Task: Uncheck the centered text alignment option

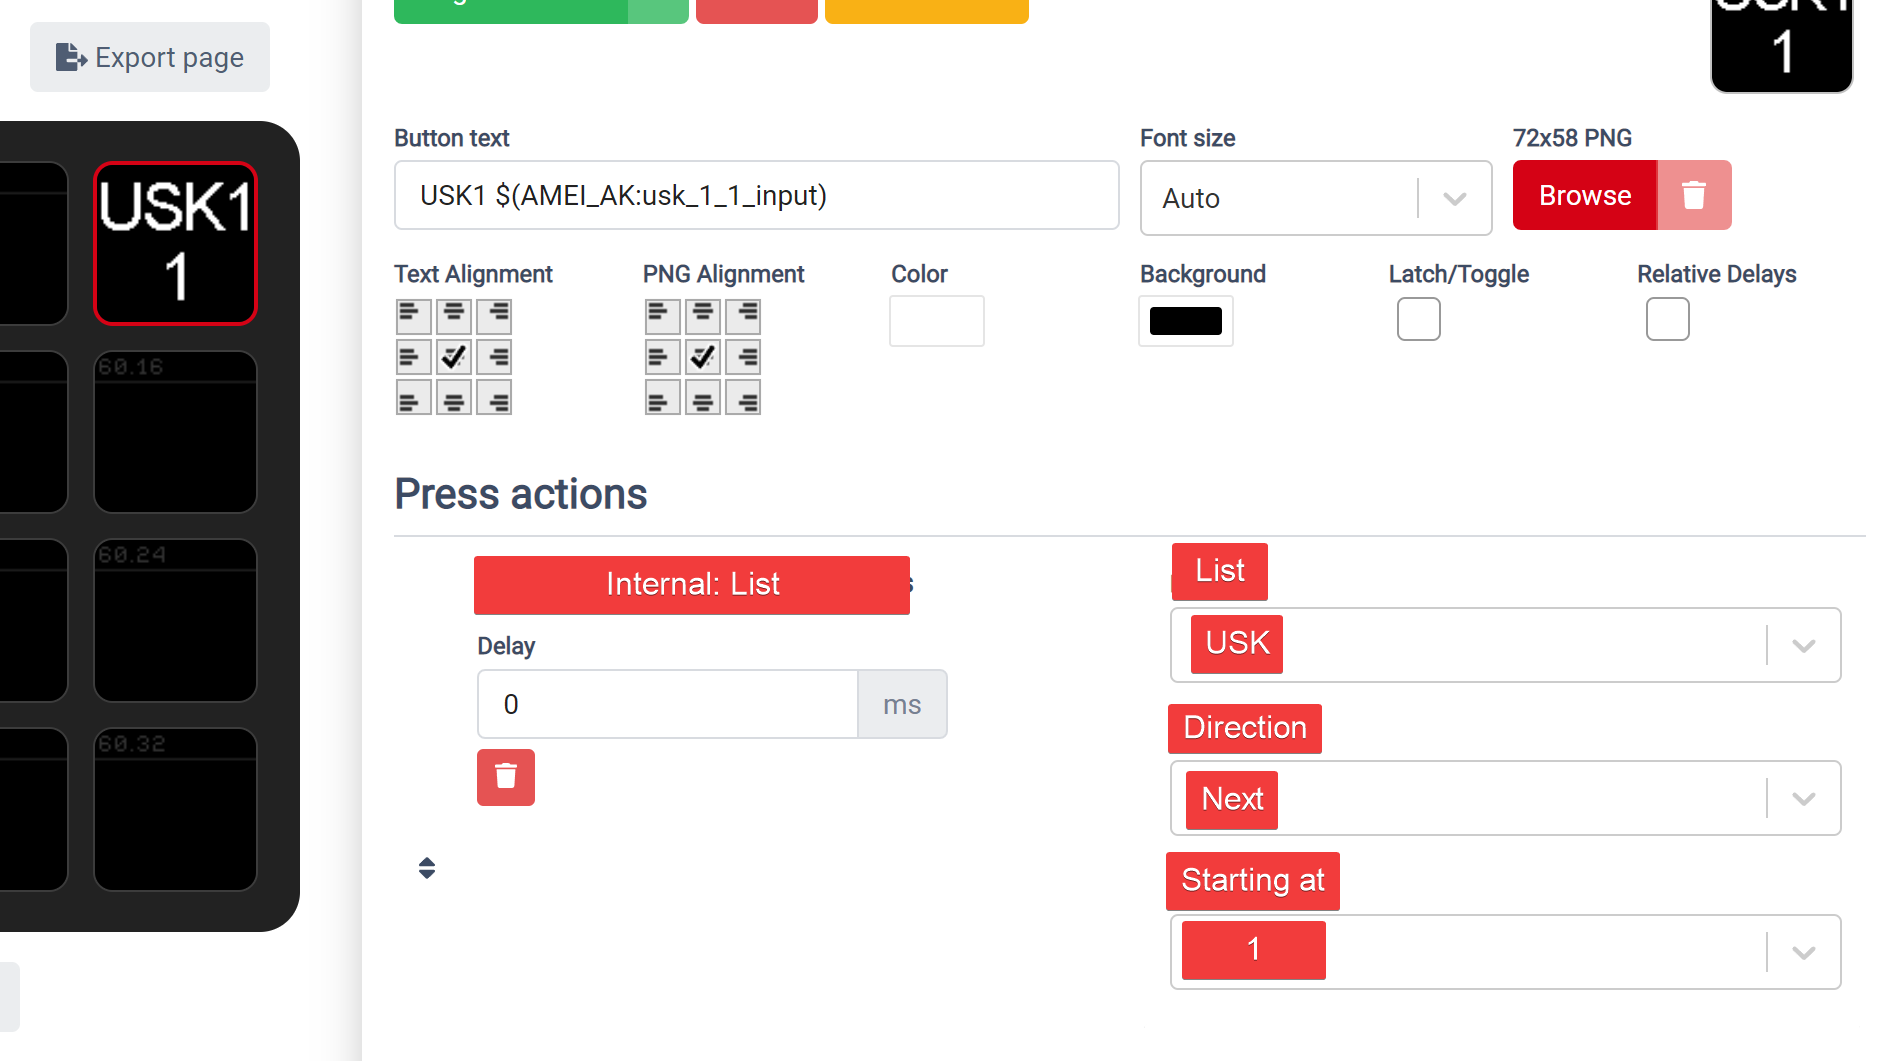Action: pyautogui.click(x=454, y=357)
